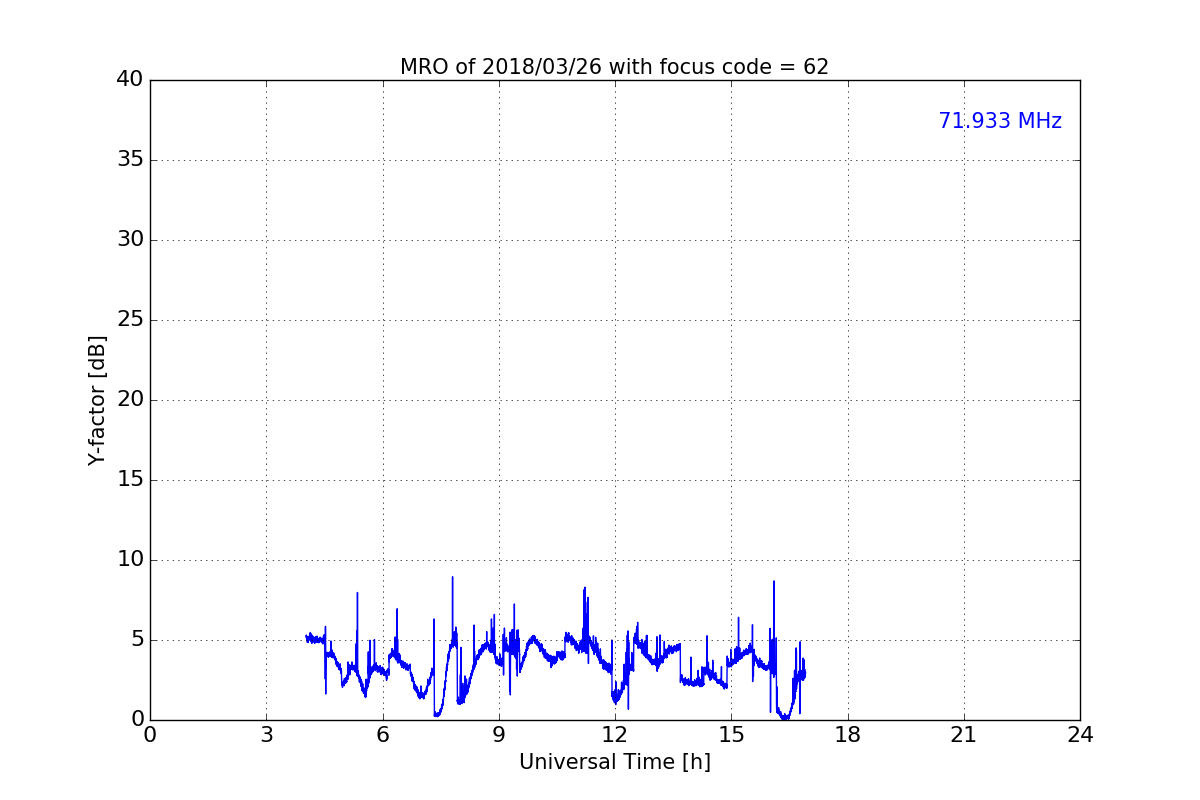
Task: Click the y-axis tick label "35"
Action: [x=130, y=160]
